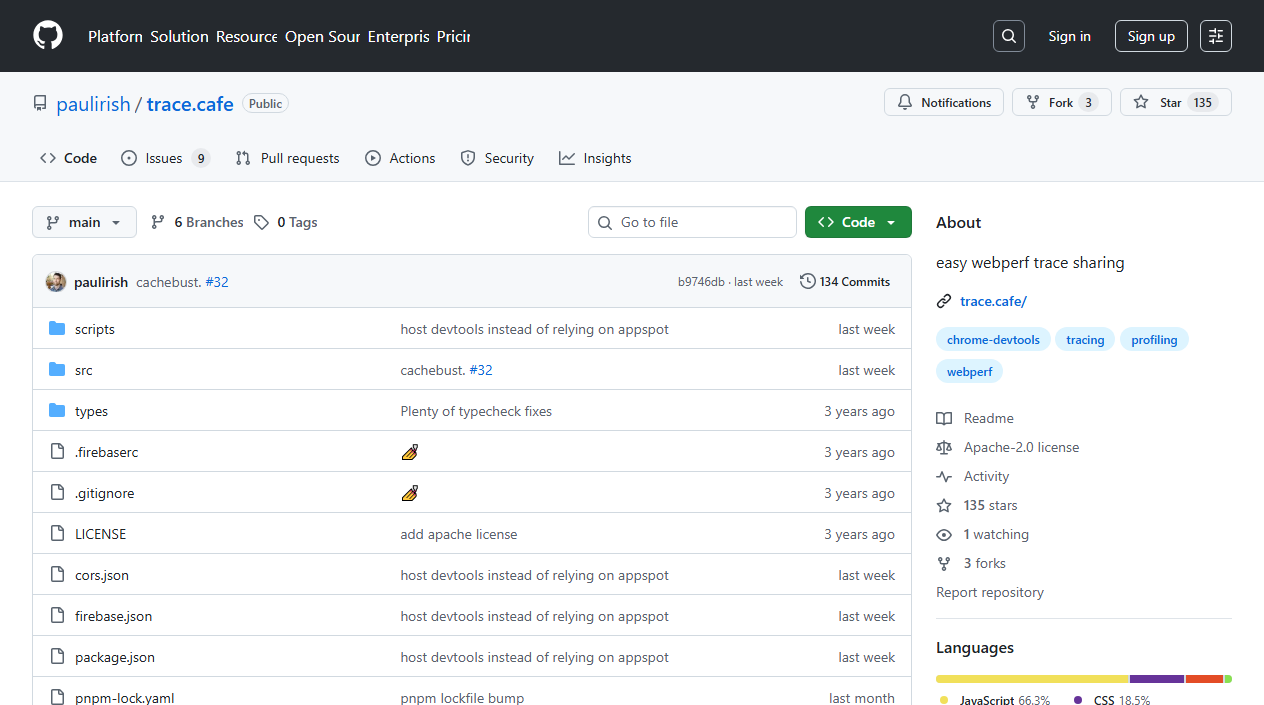This screenshot has height=705, width=1264.
Task: Open the main branch selector dropdown
Action: click(84, 222)
